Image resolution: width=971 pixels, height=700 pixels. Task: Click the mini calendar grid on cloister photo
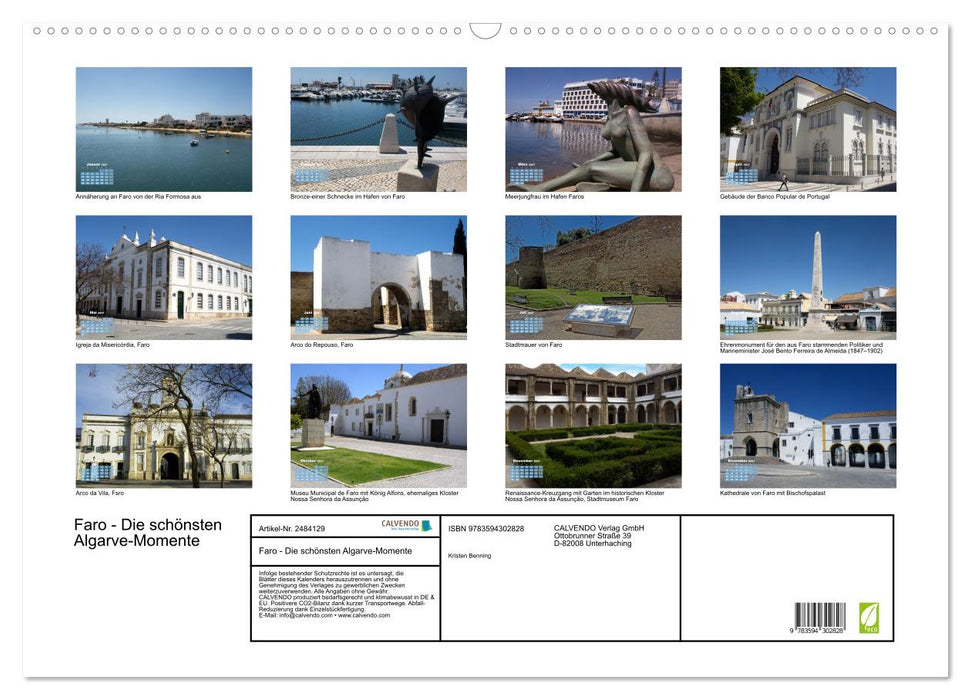pos(526,472)
